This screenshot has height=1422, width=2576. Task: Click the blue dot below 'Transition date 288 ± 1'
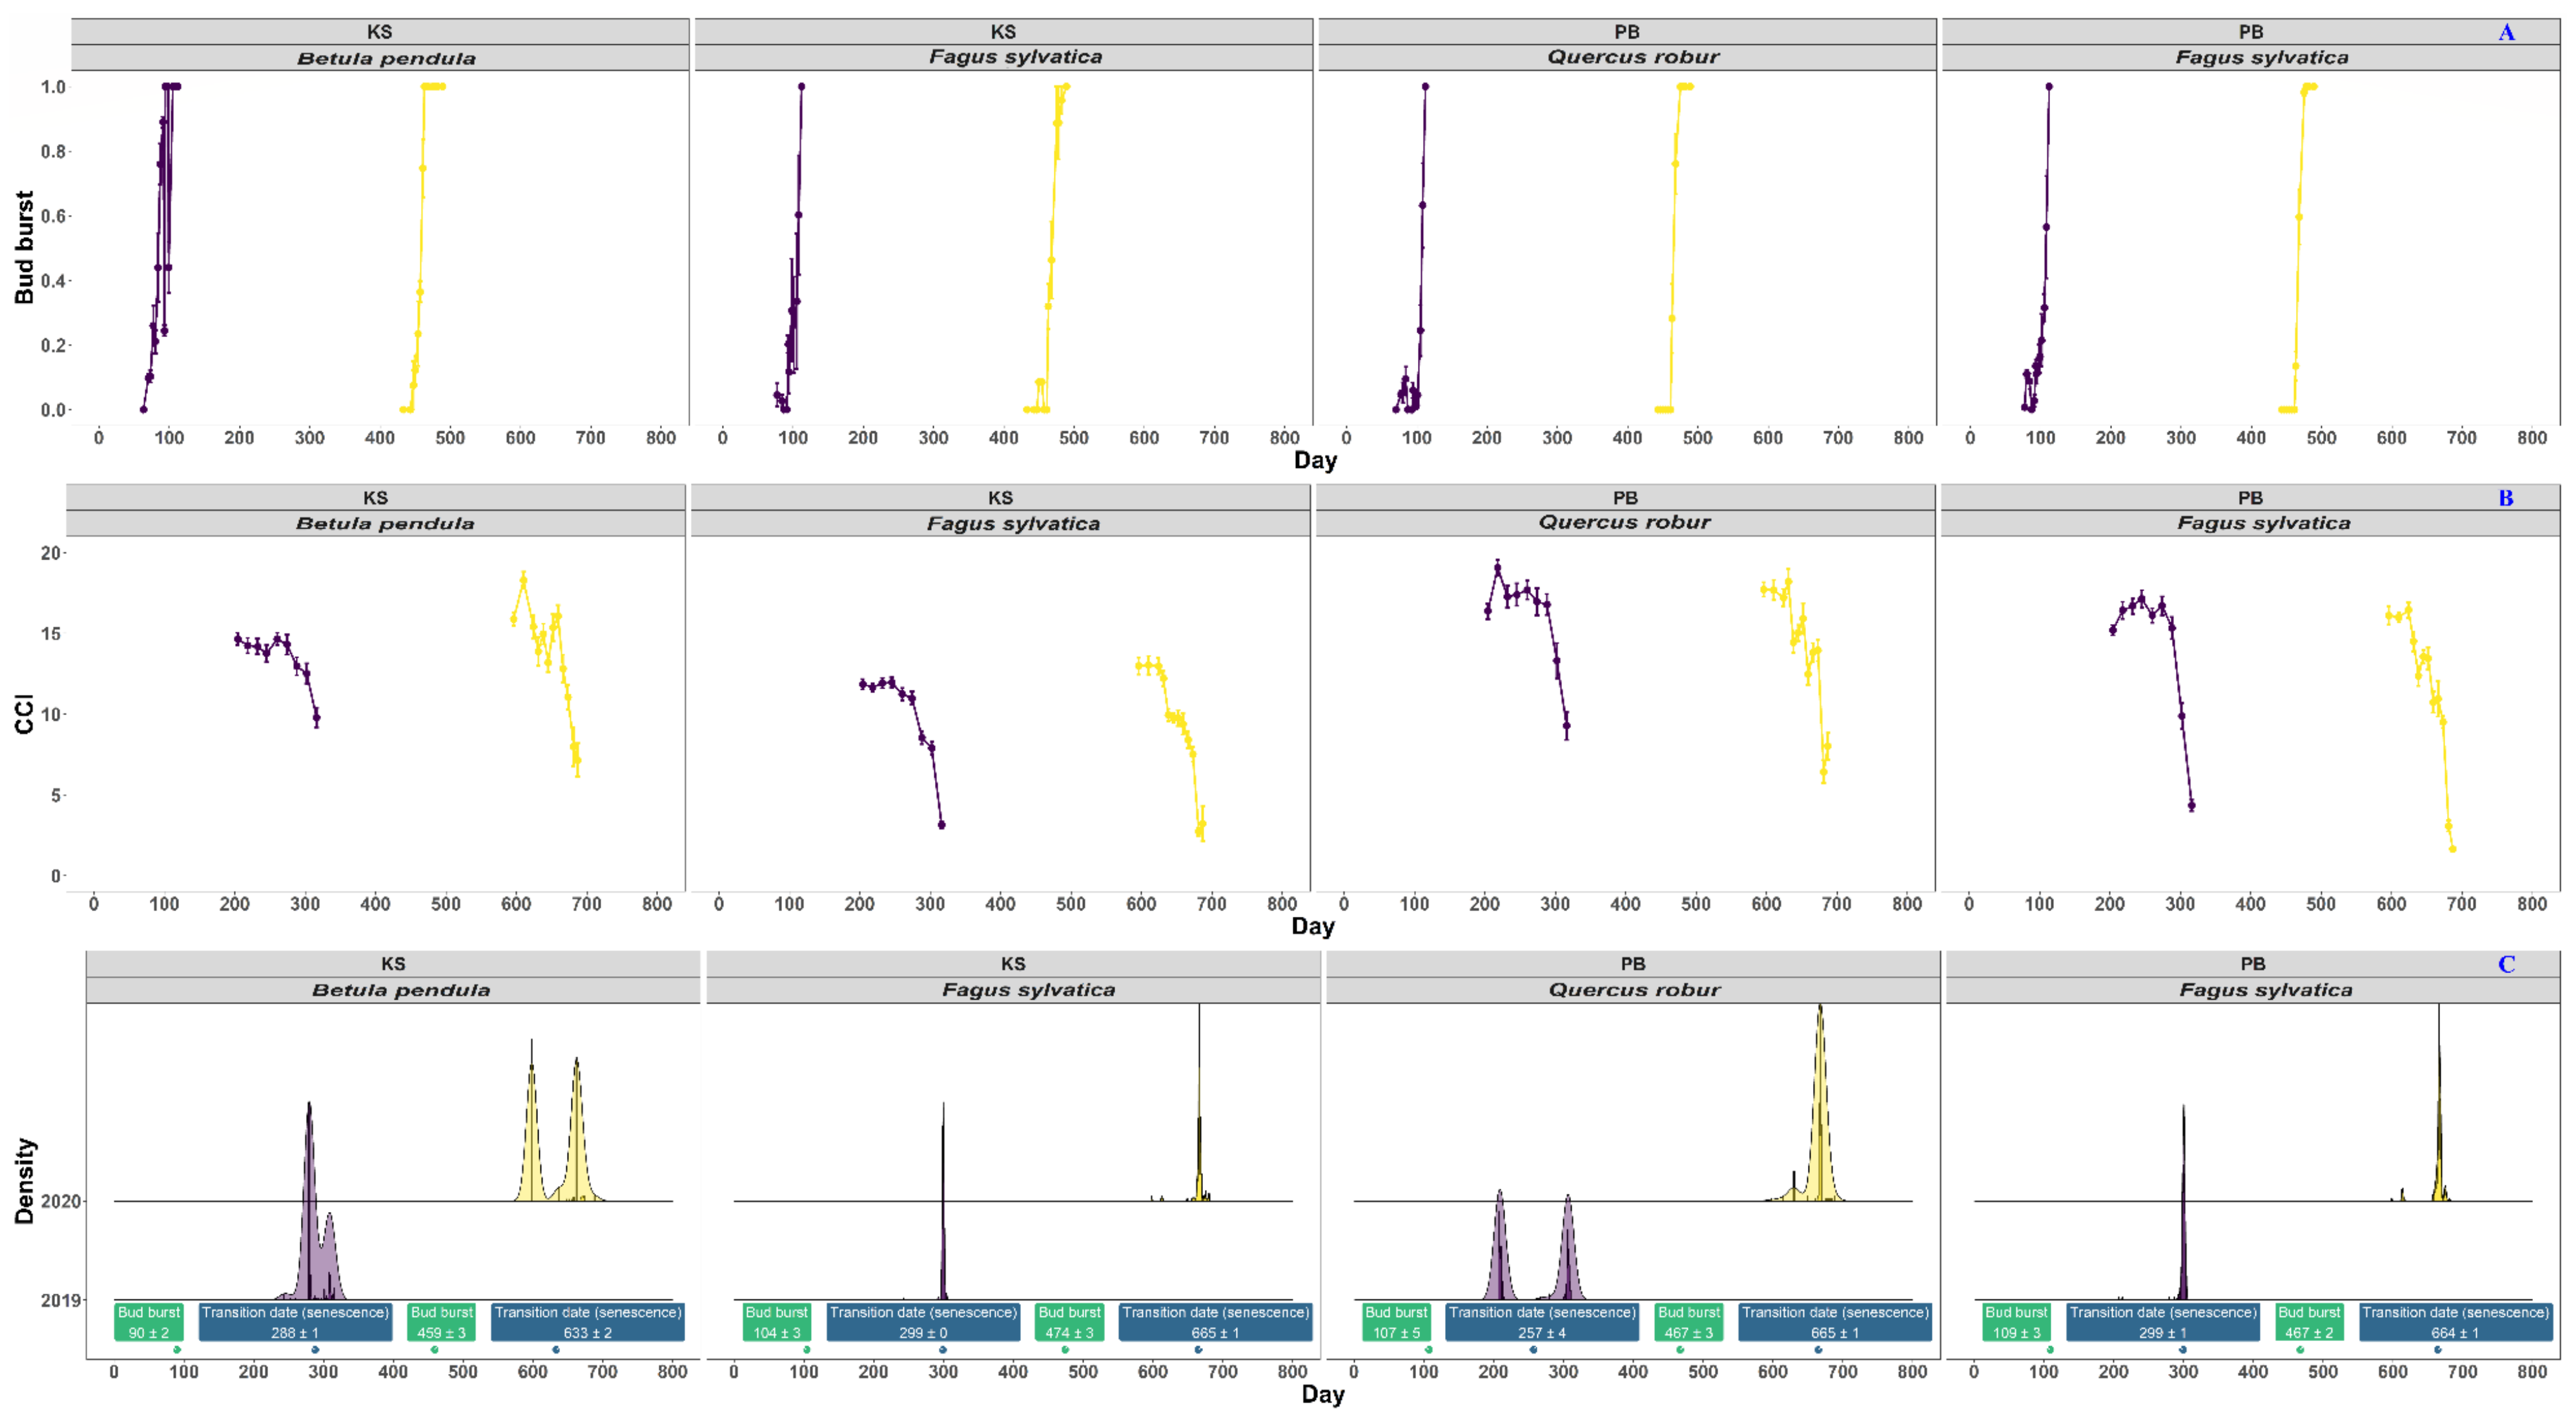[315, 1350]
